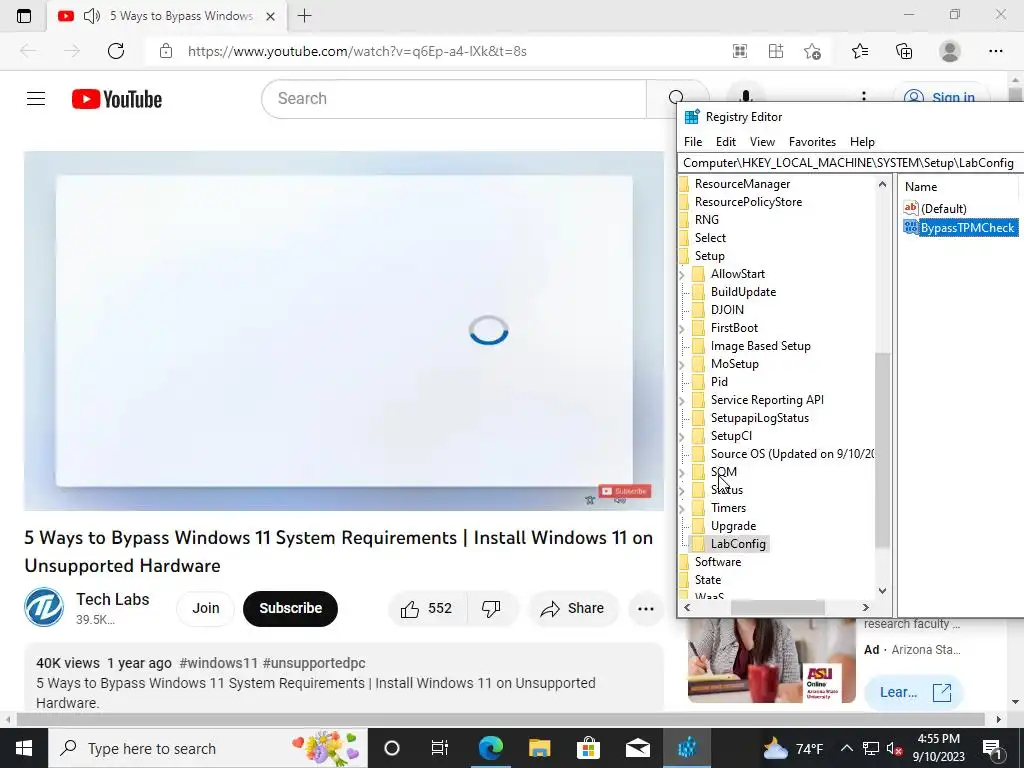
Task: Open Task View in taskbar
Action: click(440, 748)
